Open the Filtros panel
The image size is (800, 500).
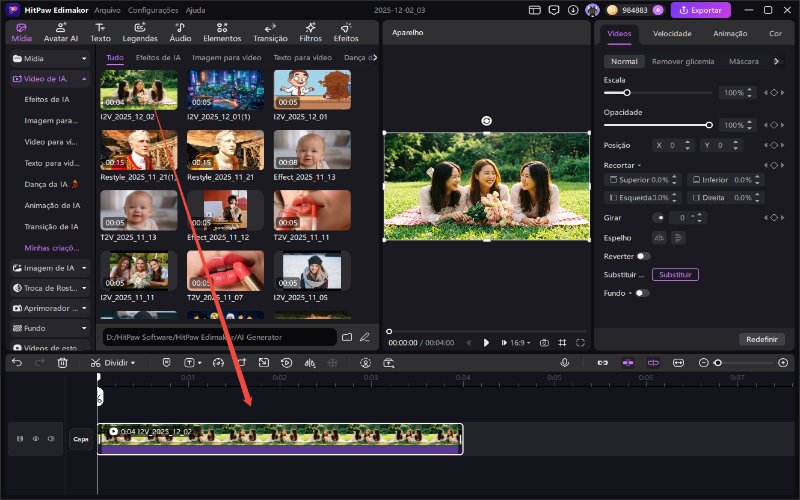point(310,32)
